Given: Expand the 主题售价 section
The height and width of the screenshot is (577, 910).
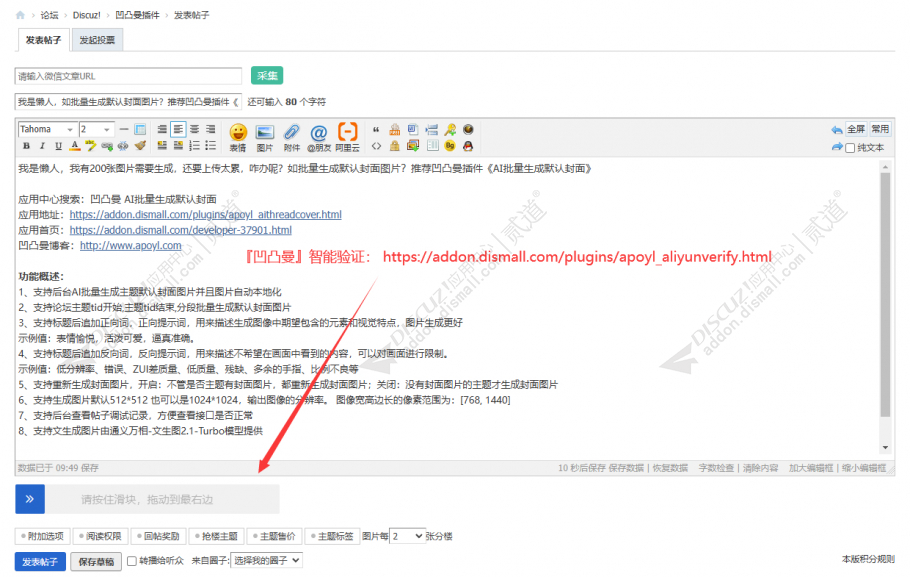Looking at the screenshot, I should coord(275,536).
